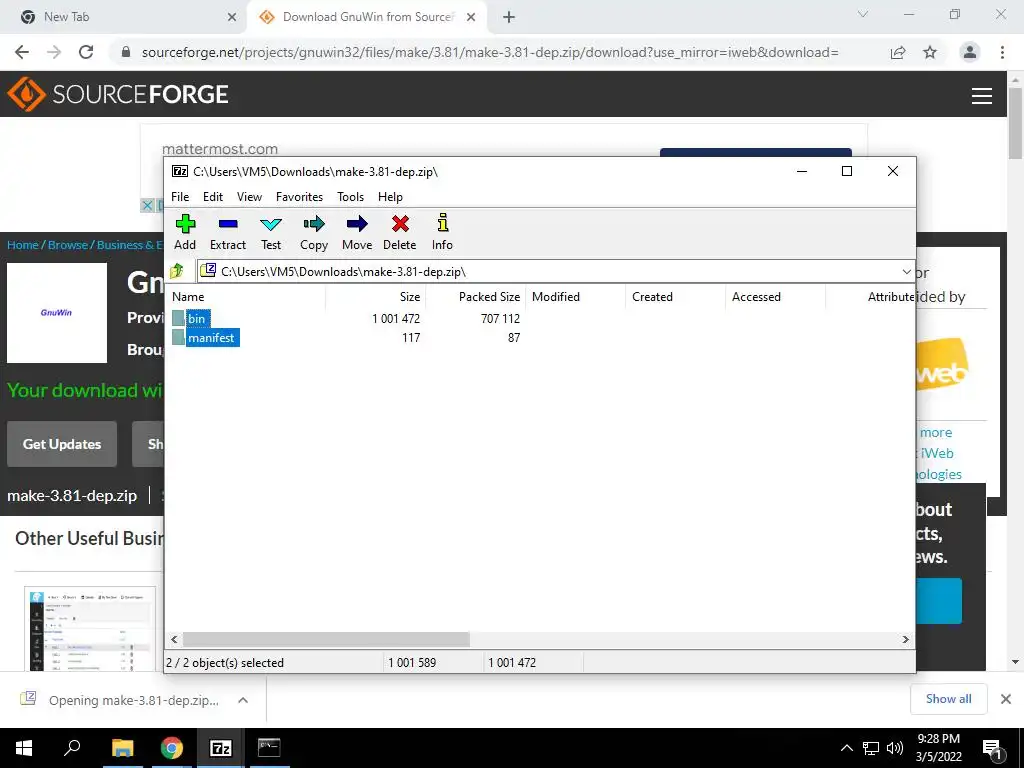Click the 7-Zip path address field
This screenshot has height=768, width=1024.
(555, 272)
